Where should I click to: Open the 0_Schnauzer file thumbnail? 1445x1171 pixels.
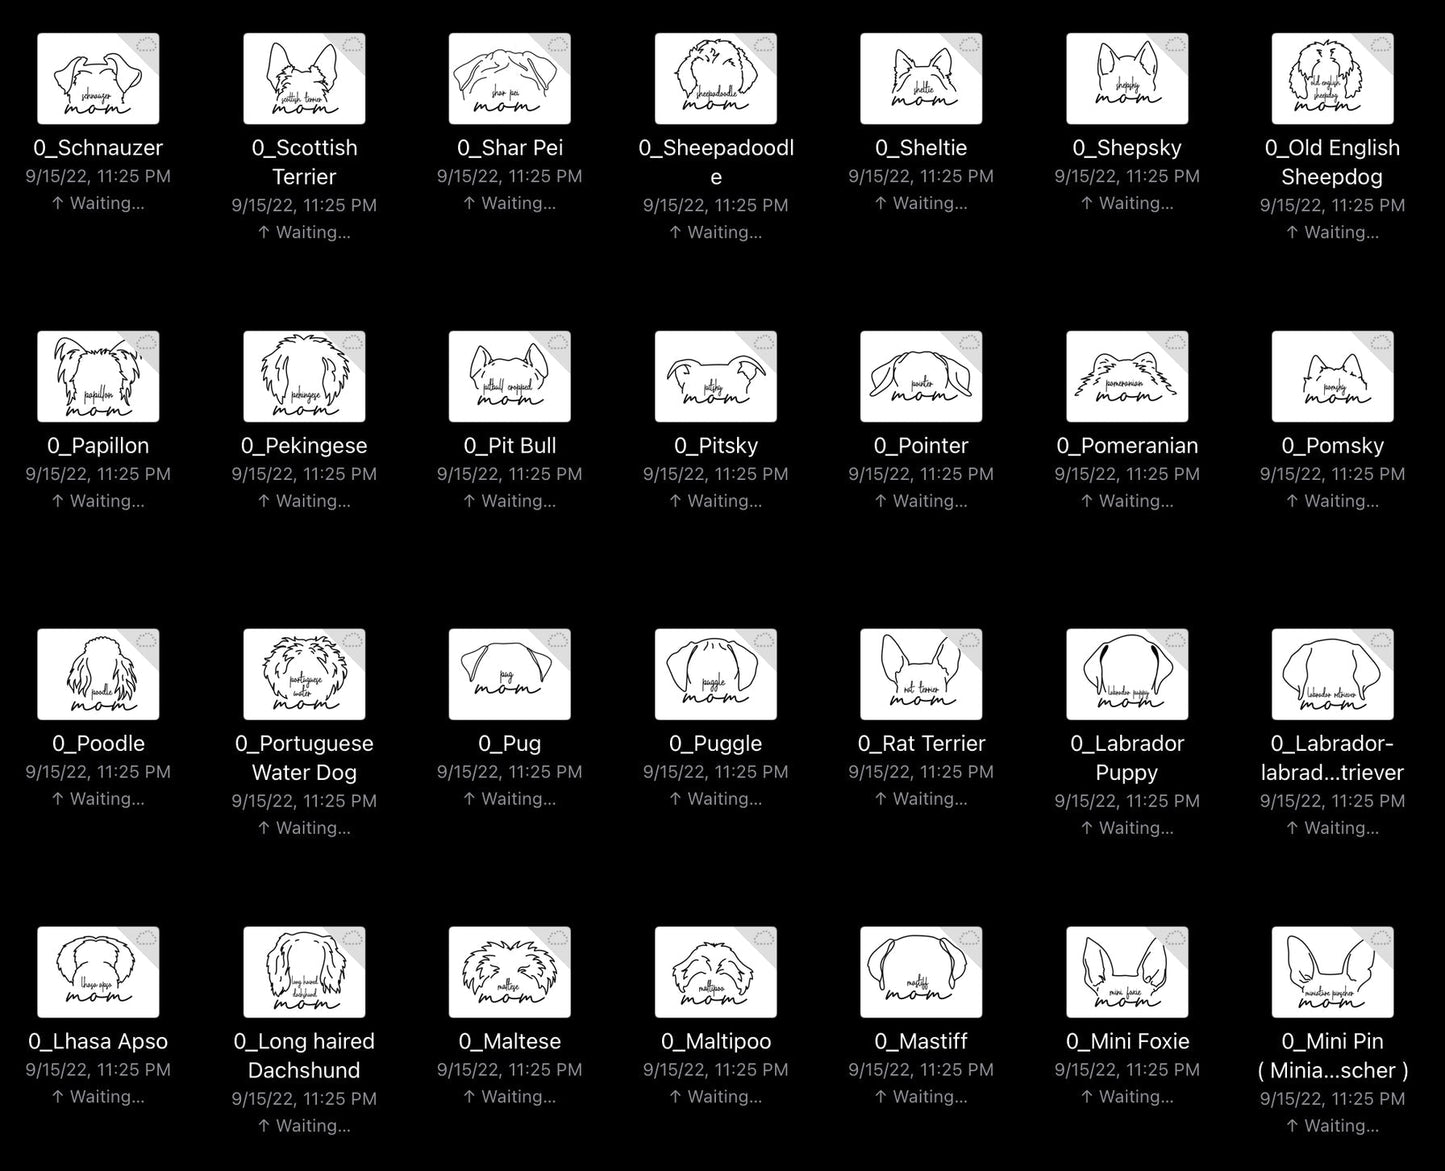click(x=98, y=79)
